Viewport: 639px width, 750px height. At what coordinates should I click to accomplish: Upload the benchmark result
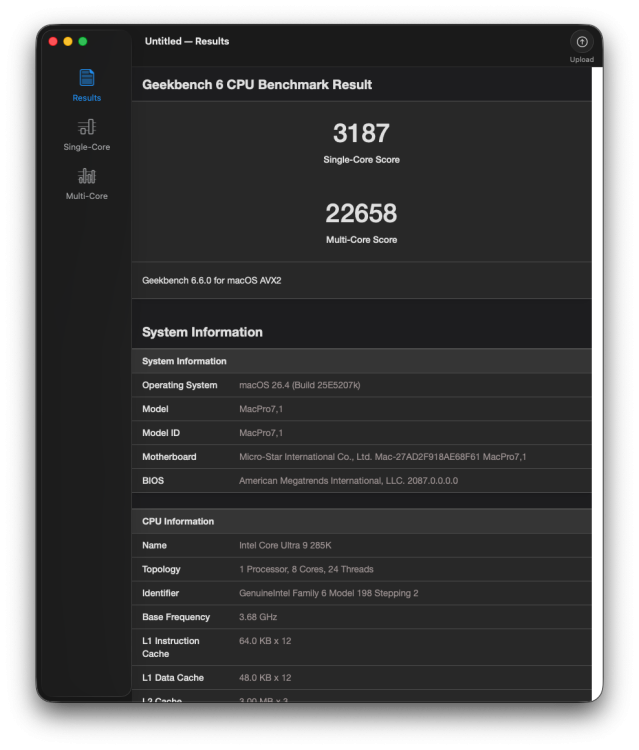point(582,47)
